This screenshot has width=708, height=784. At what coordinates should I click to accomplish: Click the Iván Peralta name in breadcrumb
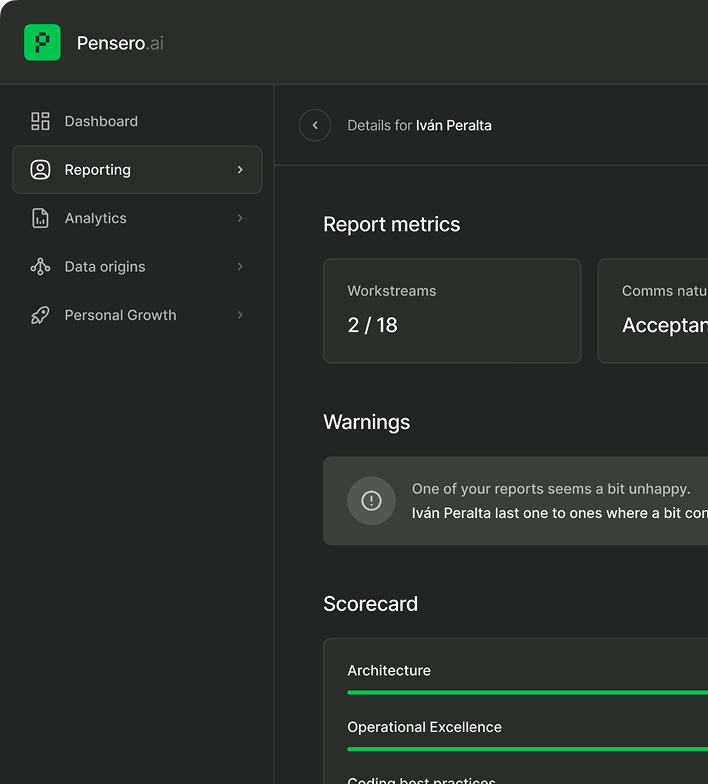pyautogui.click(x=454, y=126)
